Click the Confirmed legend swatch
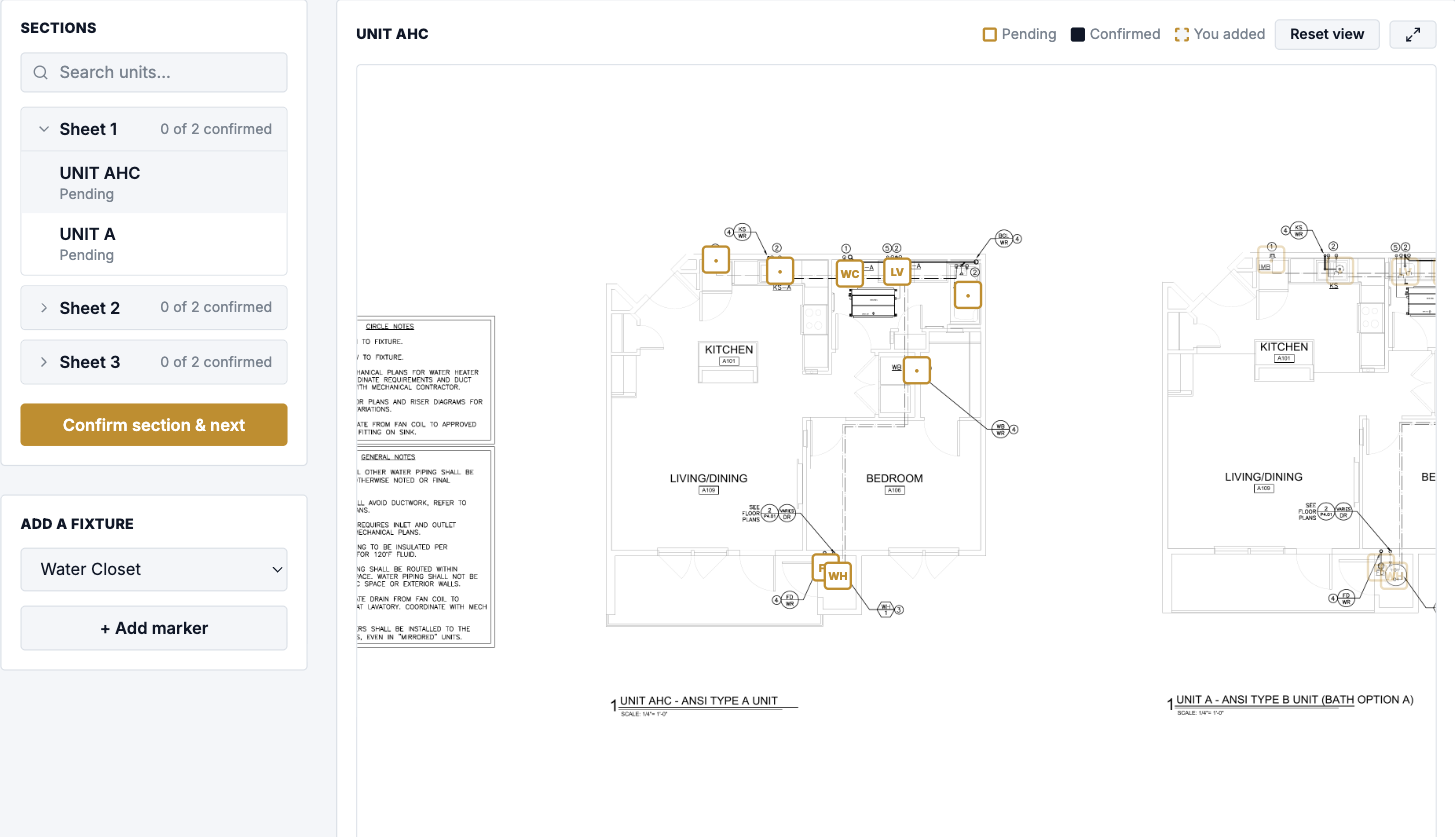Image resolution: width=1455 pixels, height=837 pixels. [x=1078, y=34]
